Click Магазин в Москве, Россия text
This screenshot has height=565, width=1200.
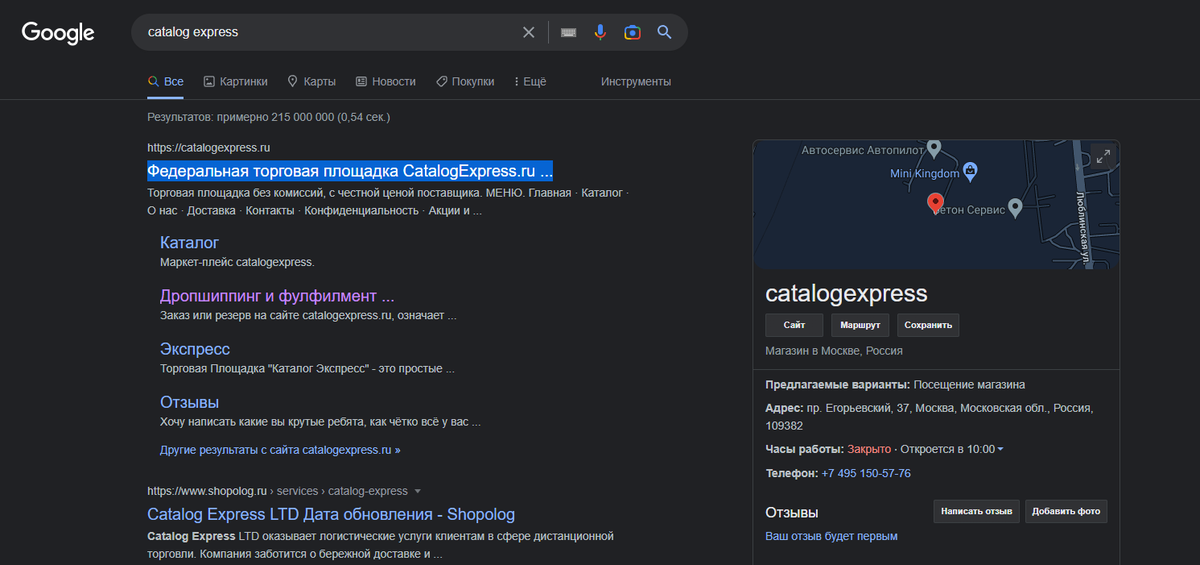click(834, 351)
